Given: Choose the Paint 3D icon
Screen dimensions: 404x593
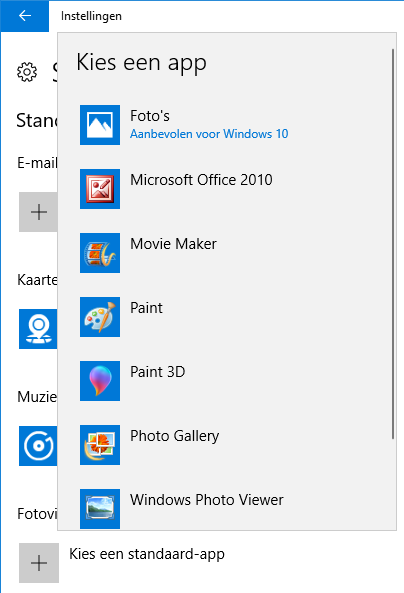Looking at the screenshot, I should point(100,381).
